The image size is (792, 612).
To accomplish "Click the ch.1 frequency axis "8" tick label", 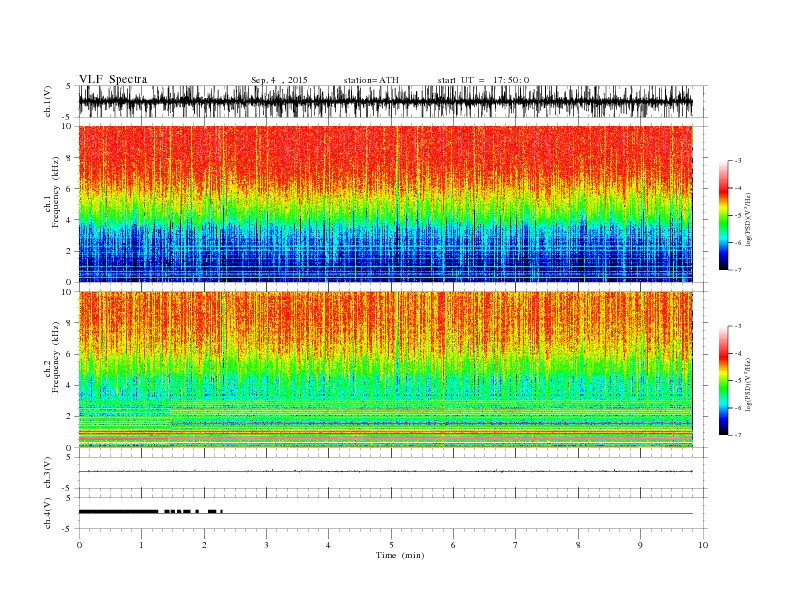I will pyautogui.click(x=70, y=158).
